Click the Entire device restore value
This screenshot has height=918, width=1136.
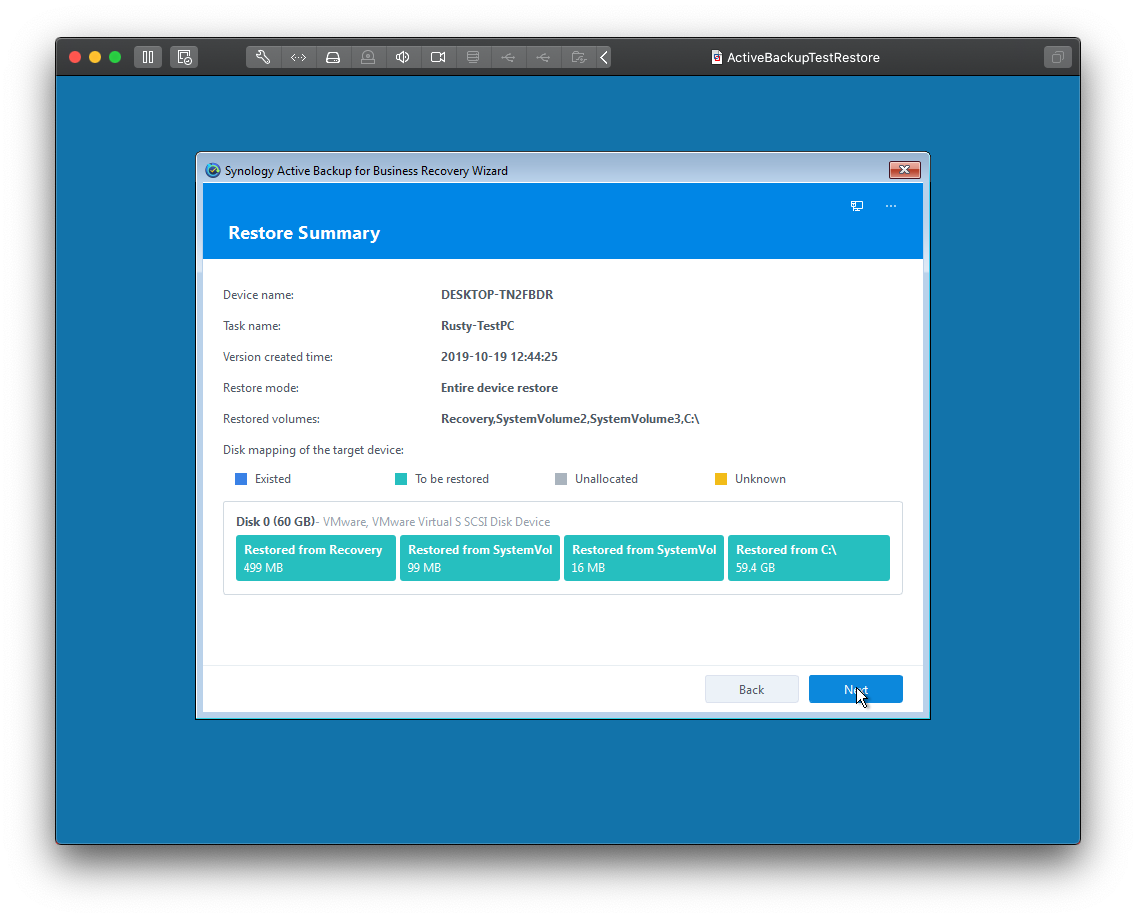(499, 388)
